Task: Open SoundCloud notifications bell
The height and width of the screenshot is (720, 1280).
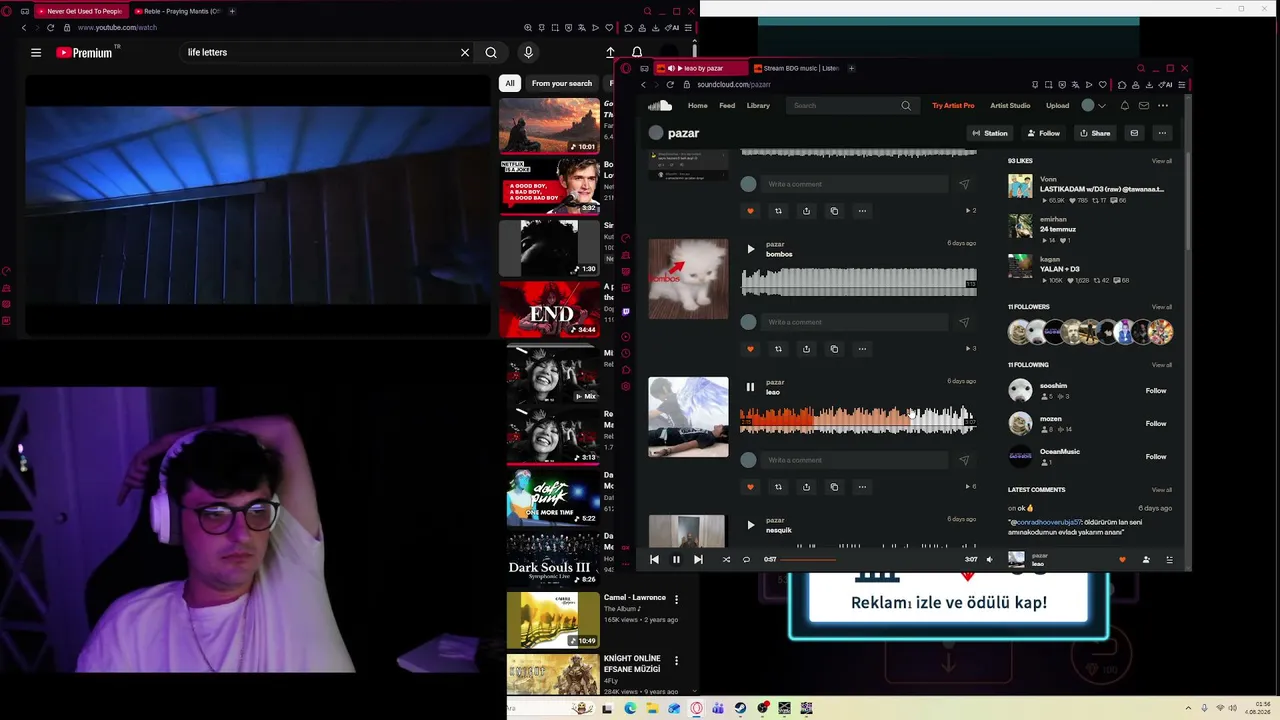Action: pyautogui.click(x=1124, y=105)
